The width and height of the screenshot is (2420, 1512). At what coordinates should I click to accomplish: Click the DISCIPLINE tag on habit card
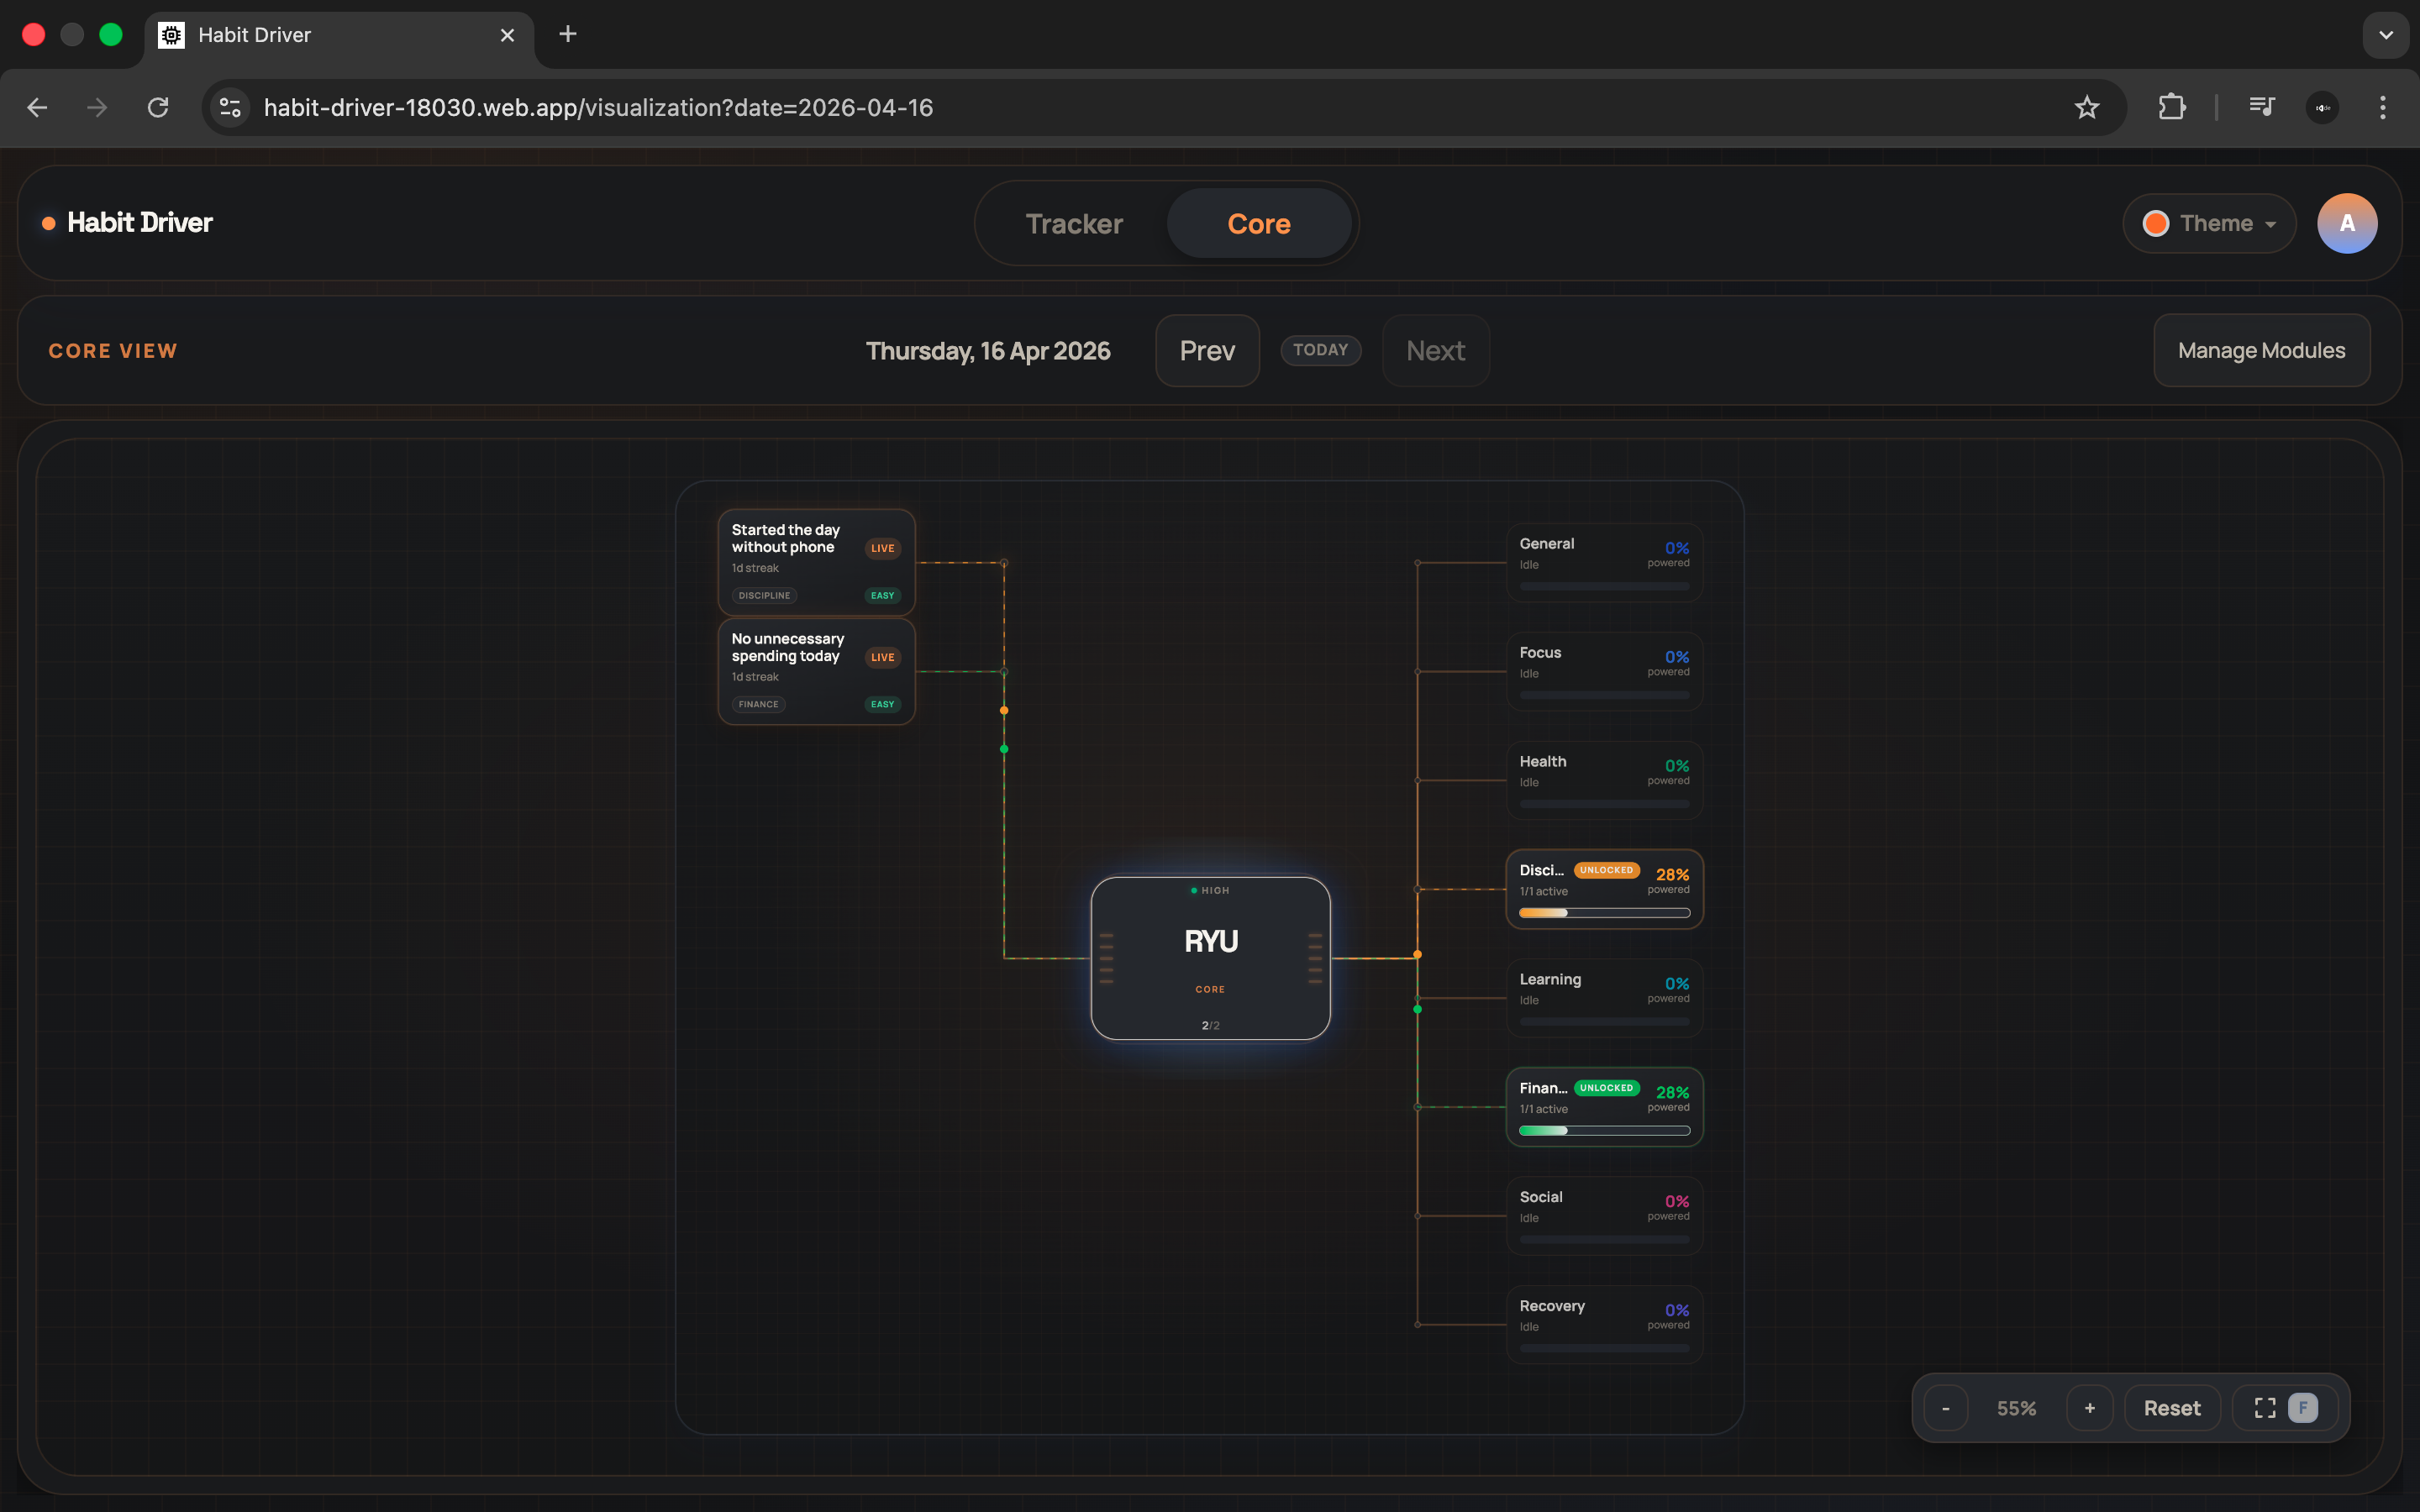click(764, 596)
